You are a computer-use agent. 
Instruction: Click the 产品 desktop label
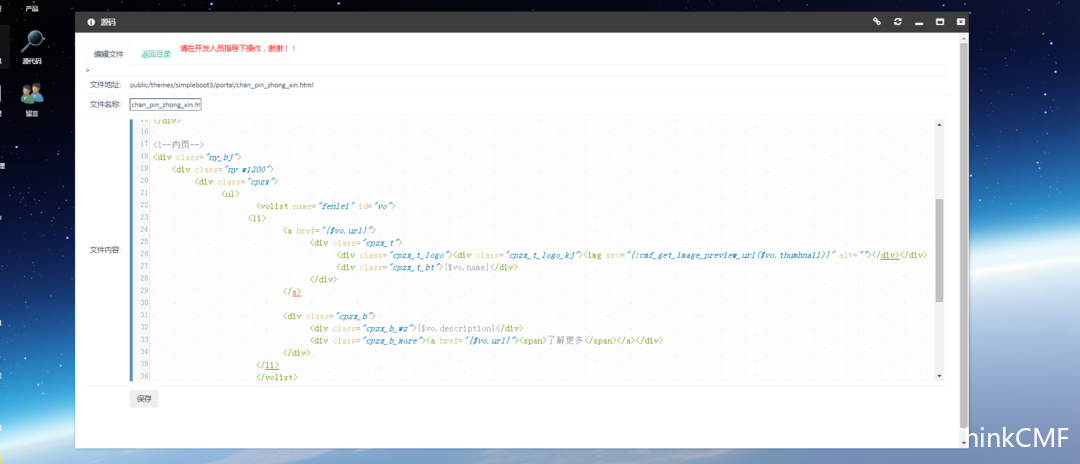[x=32, y=9]
